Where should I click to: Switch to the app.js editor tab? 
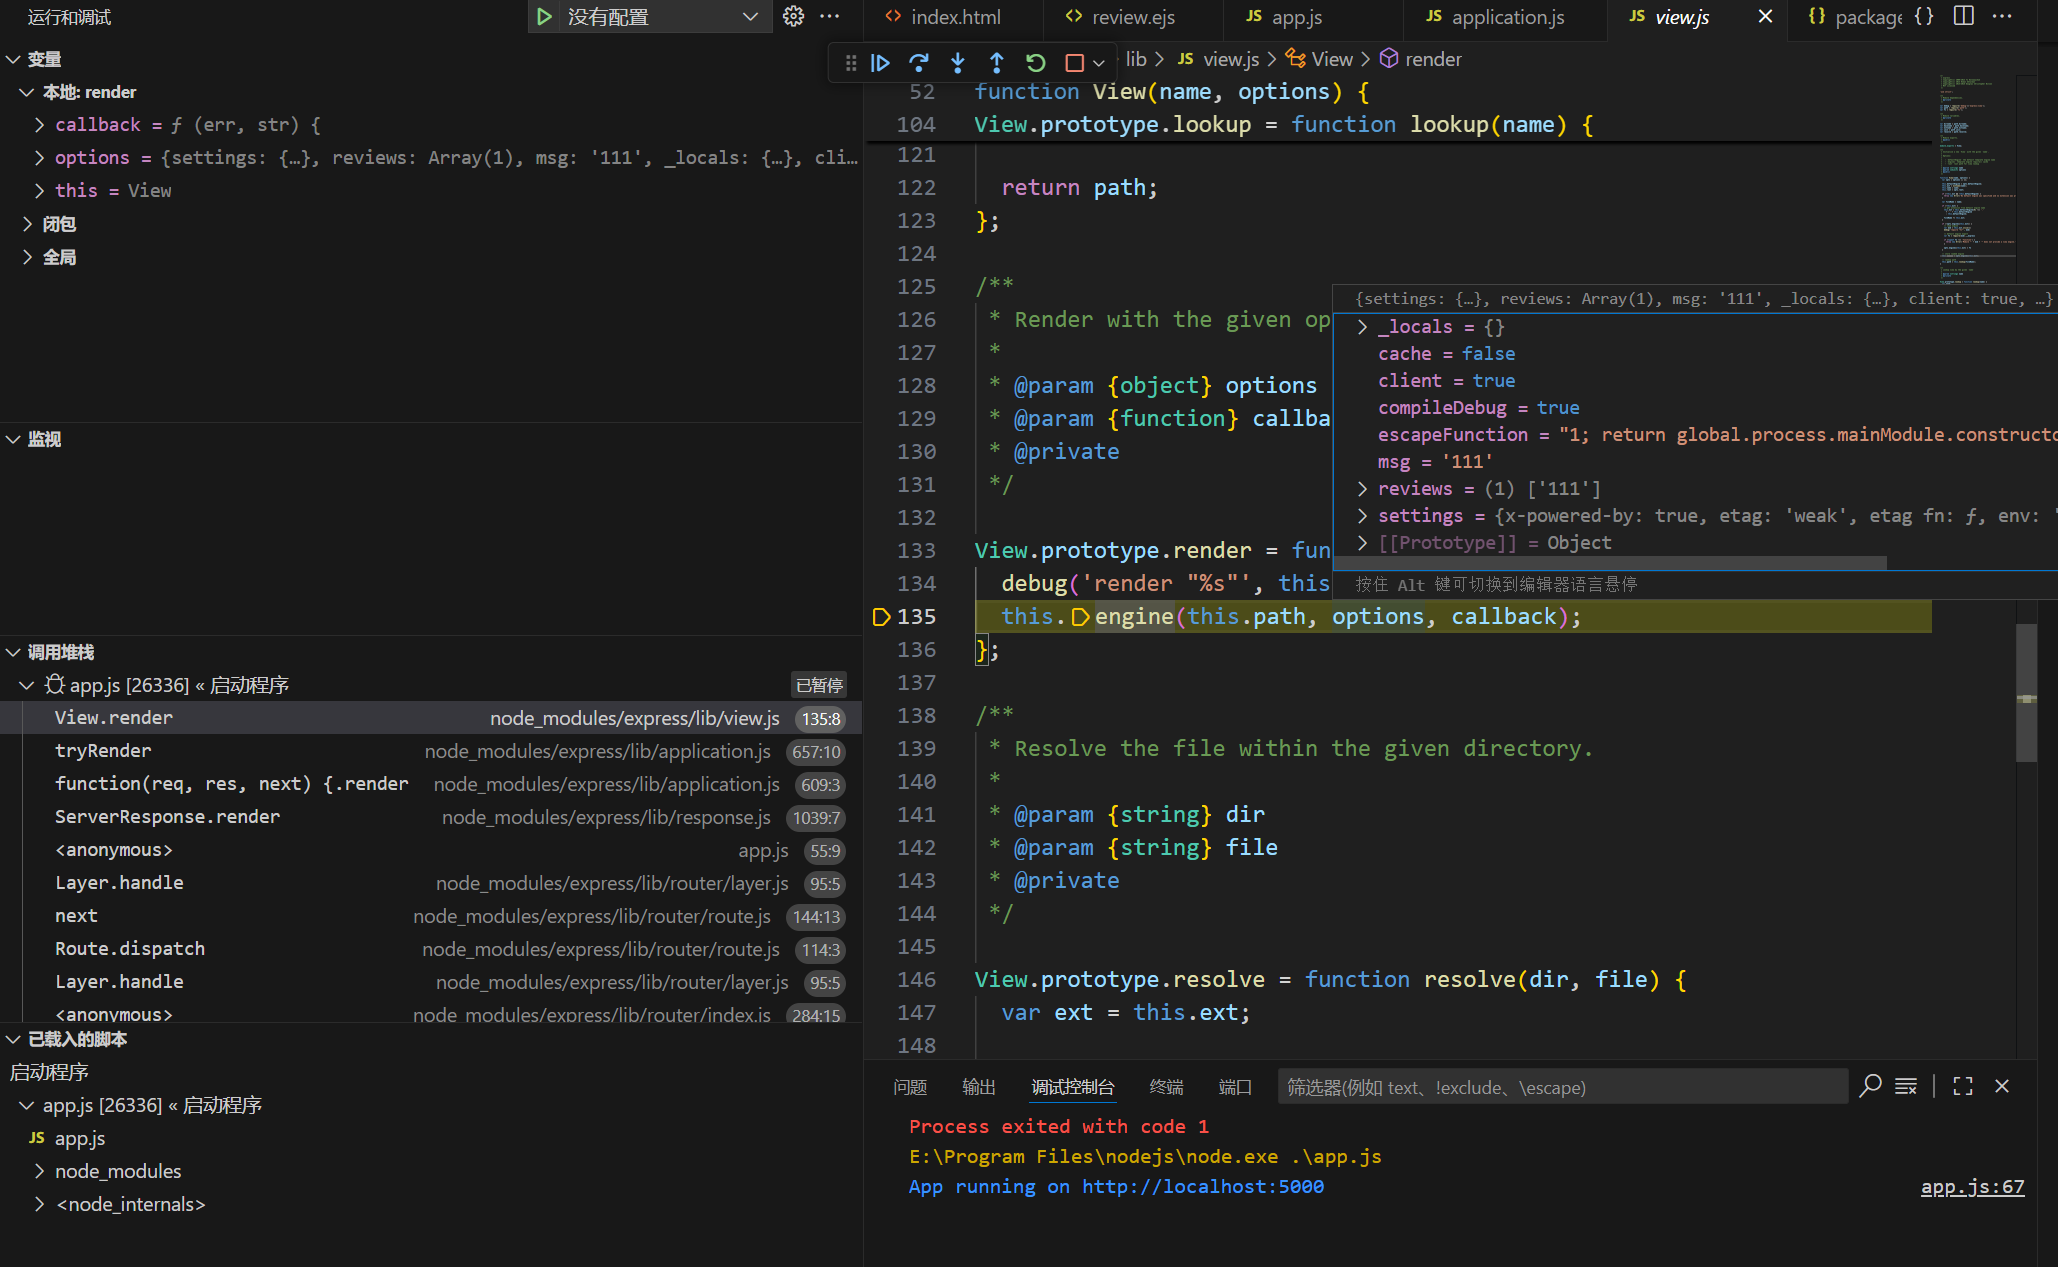[1296, 17]
